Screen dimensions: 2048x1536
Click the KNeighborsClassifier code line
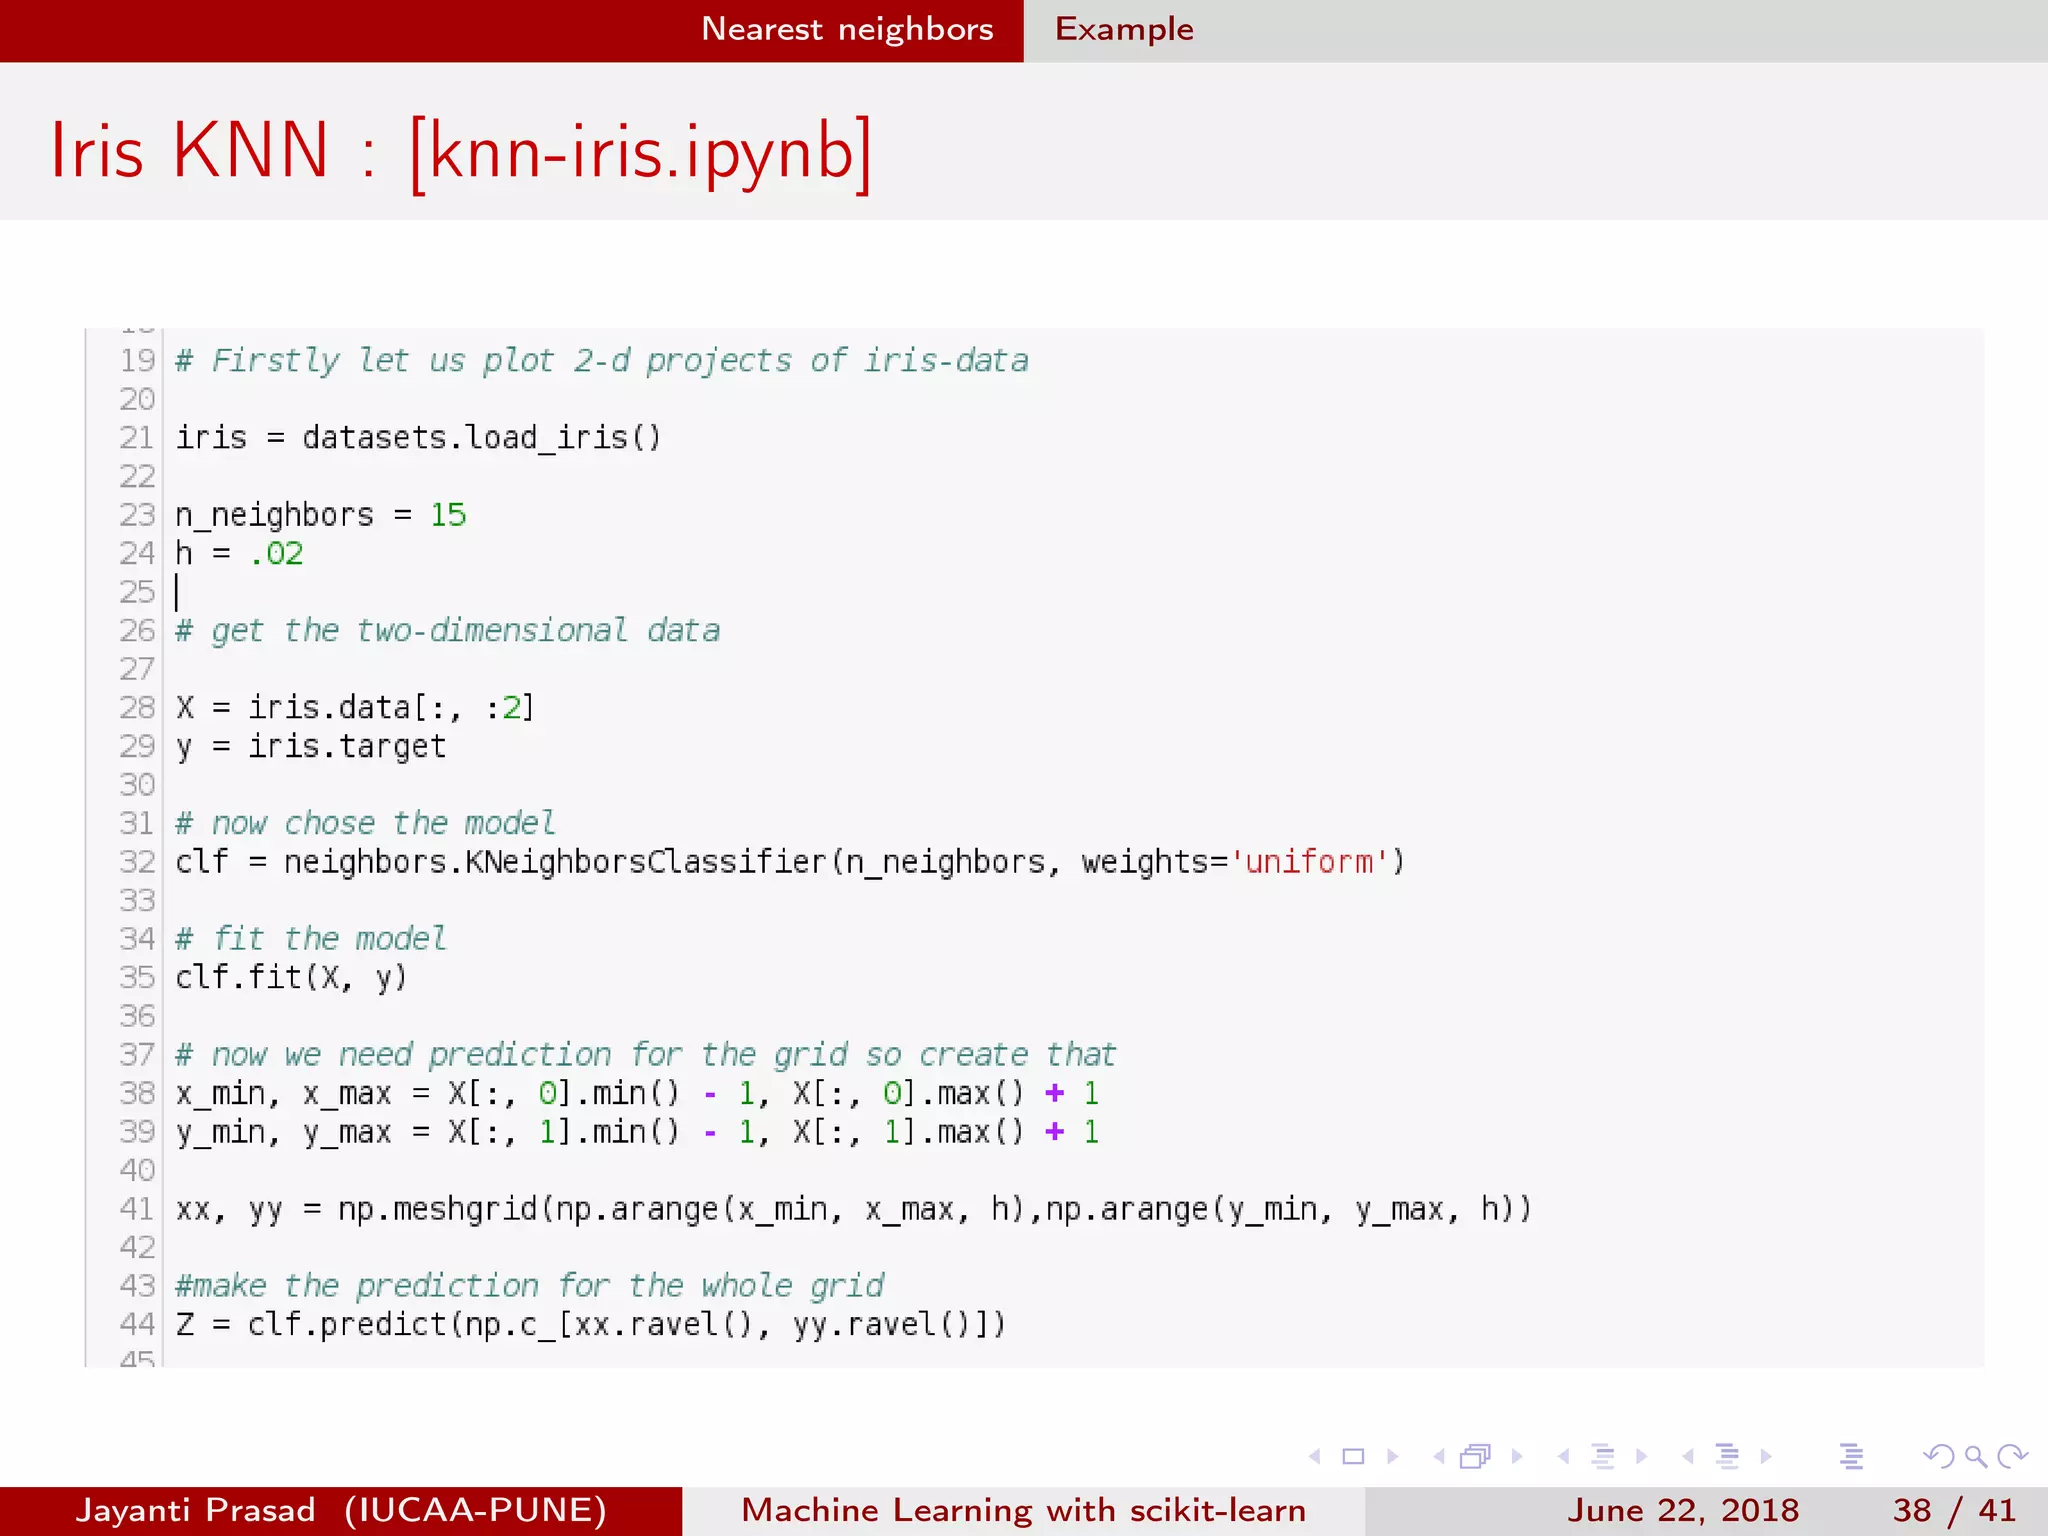click(790, 861)
